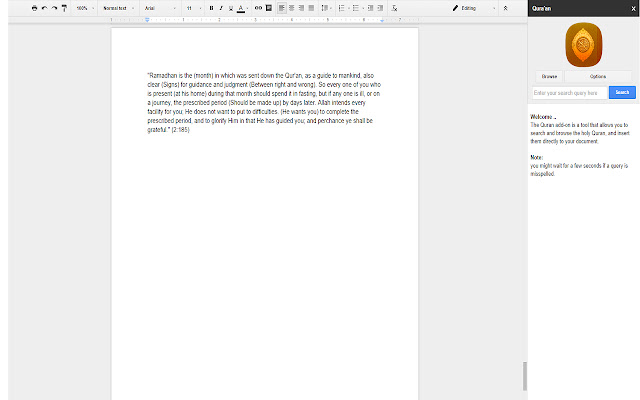Image resolution: width=640 pixels, height=400 pixels.
Task: Open the 100% zoom dropdown
Action: 85,8
